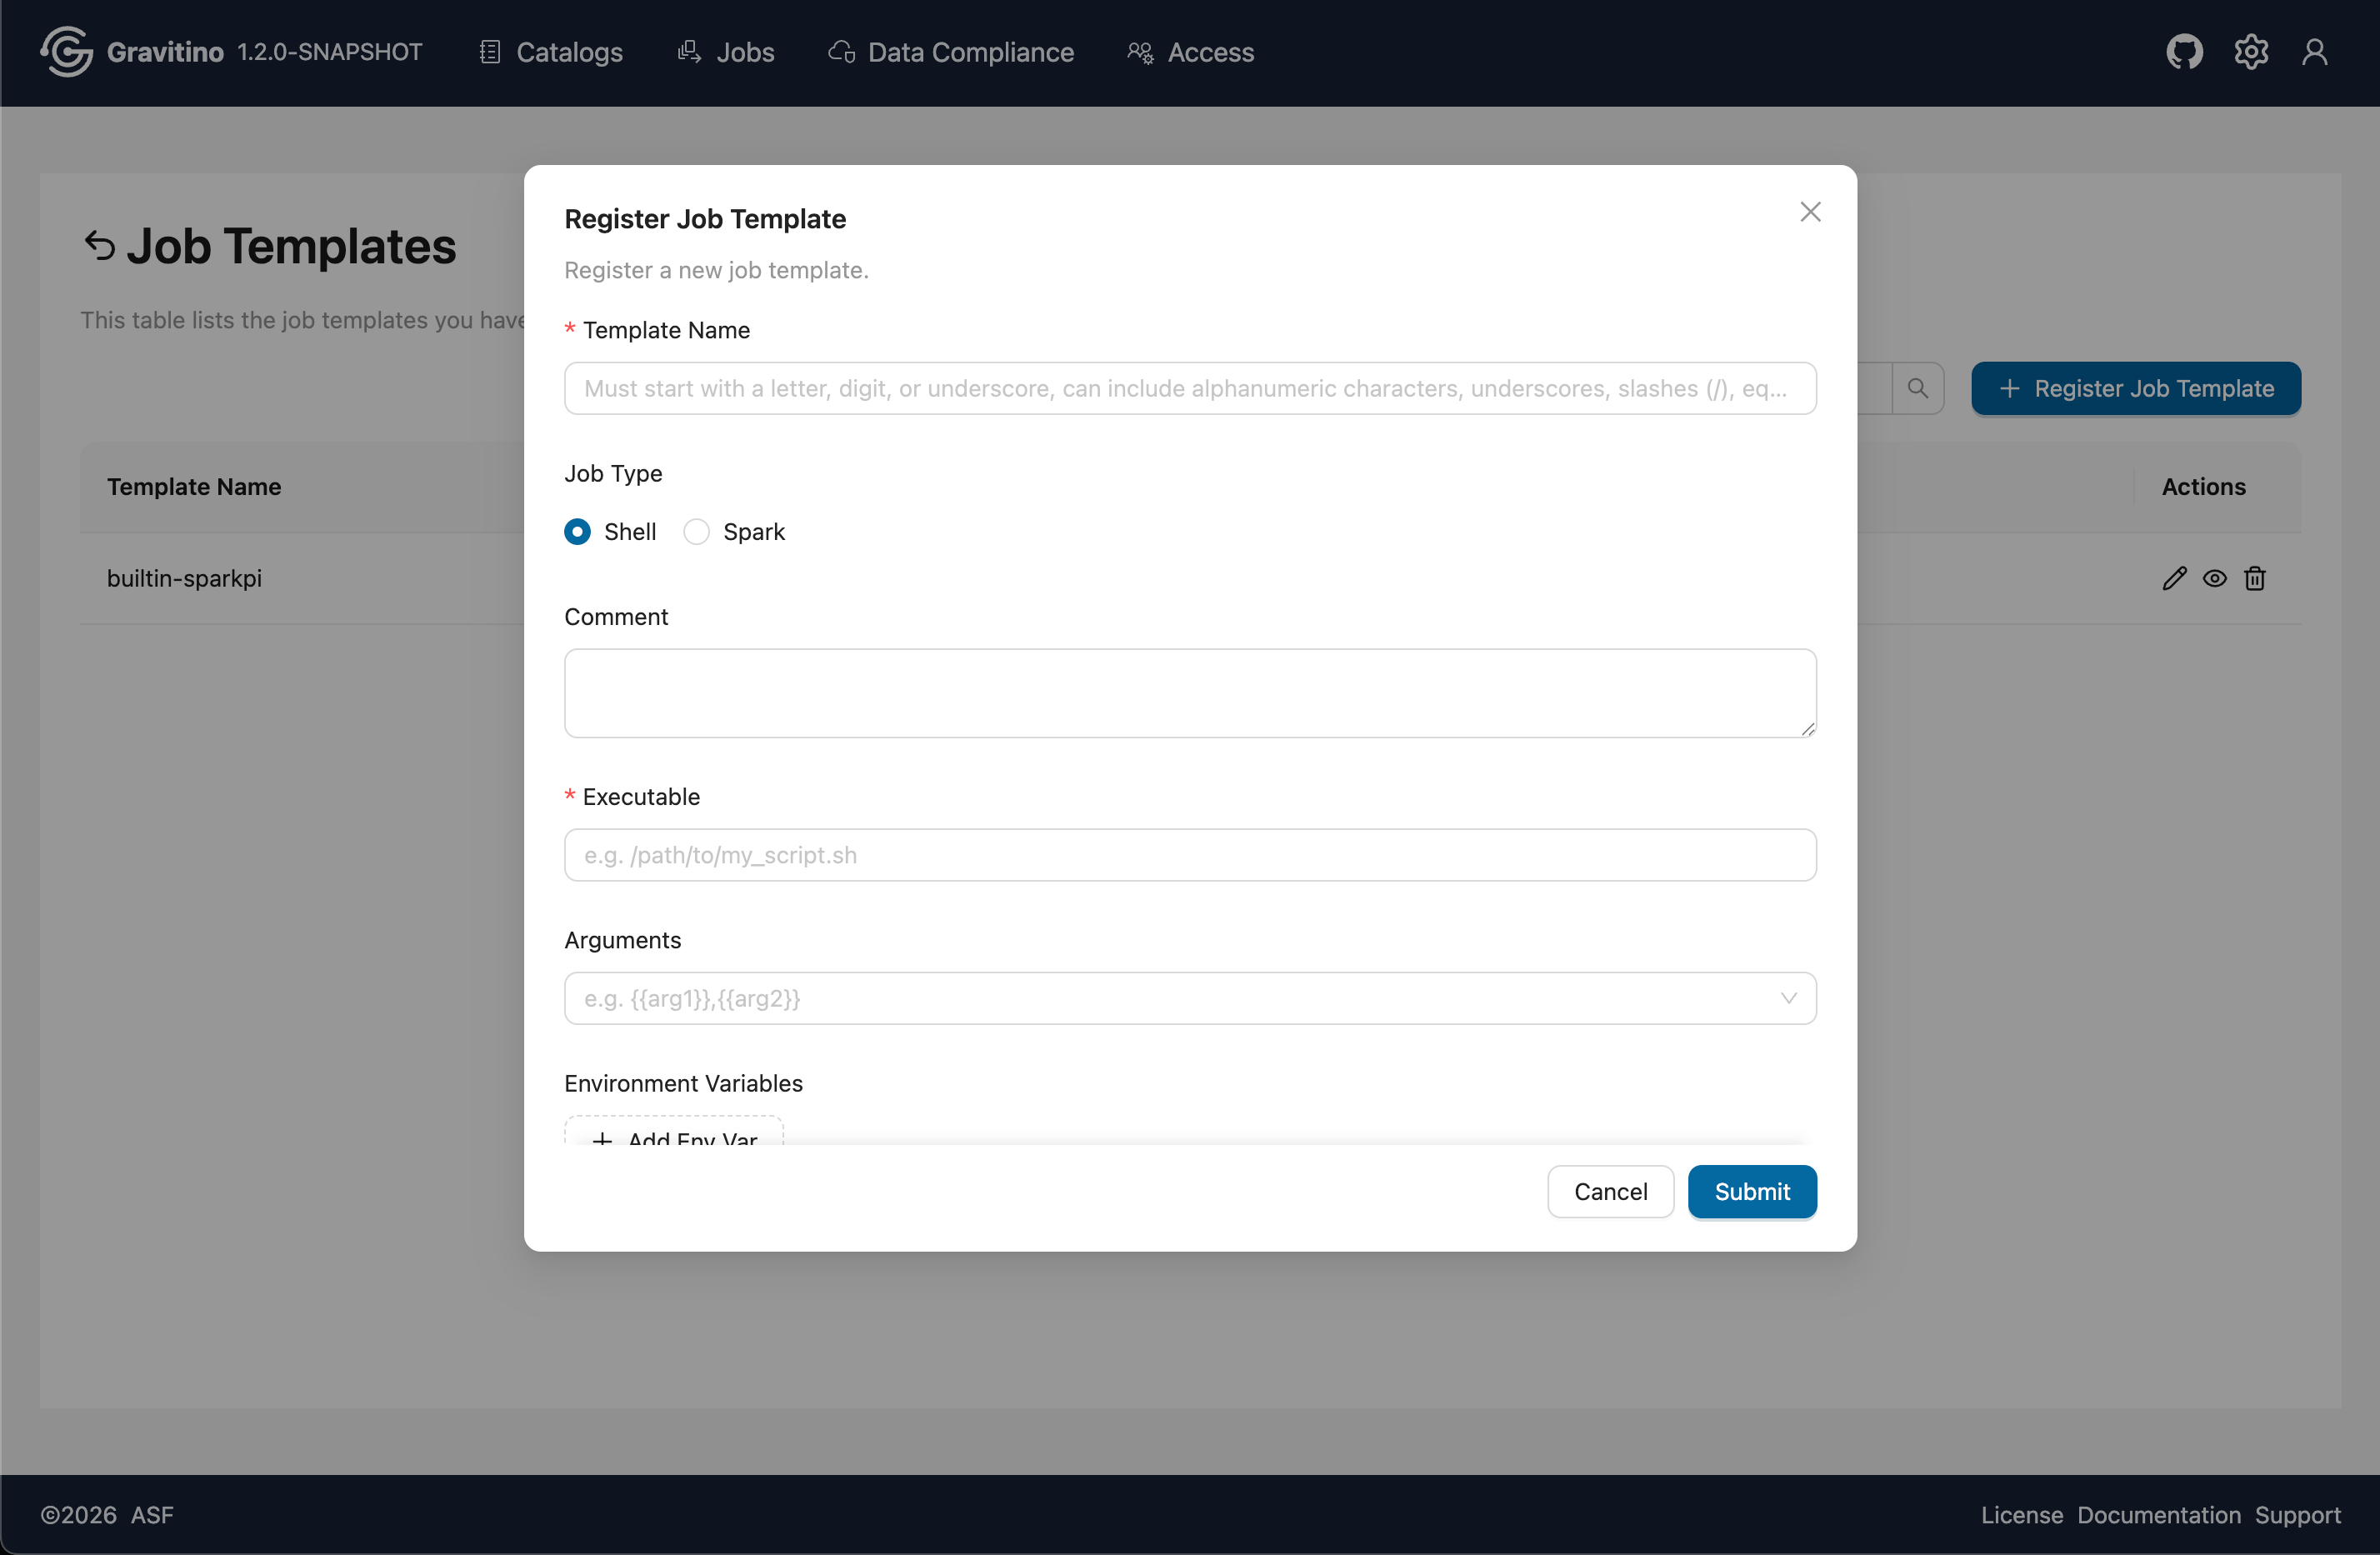Click the Add Env Var button
This screenshot has width=2380, height=1555.
[673, 1140]
